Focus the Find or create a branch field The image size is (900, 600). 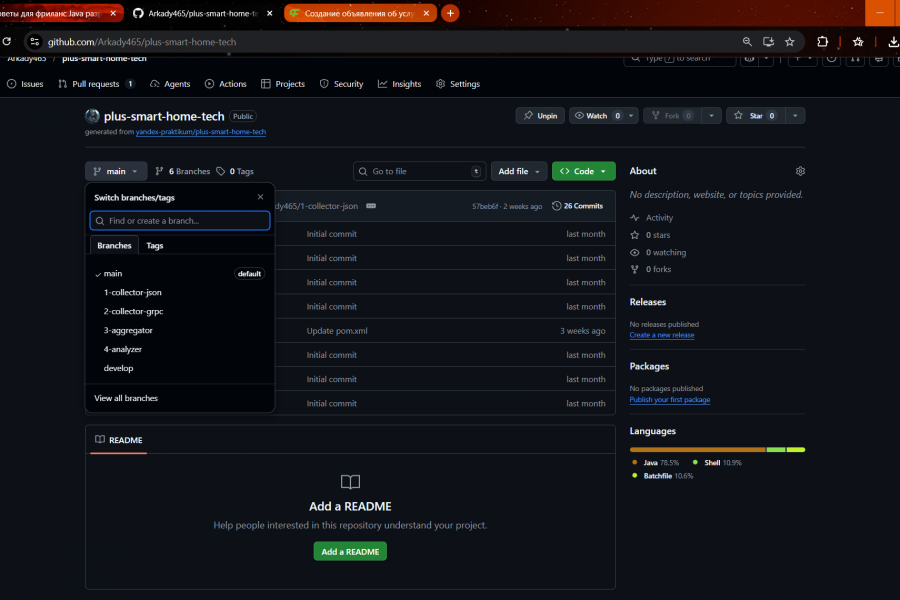pos(180,220)
